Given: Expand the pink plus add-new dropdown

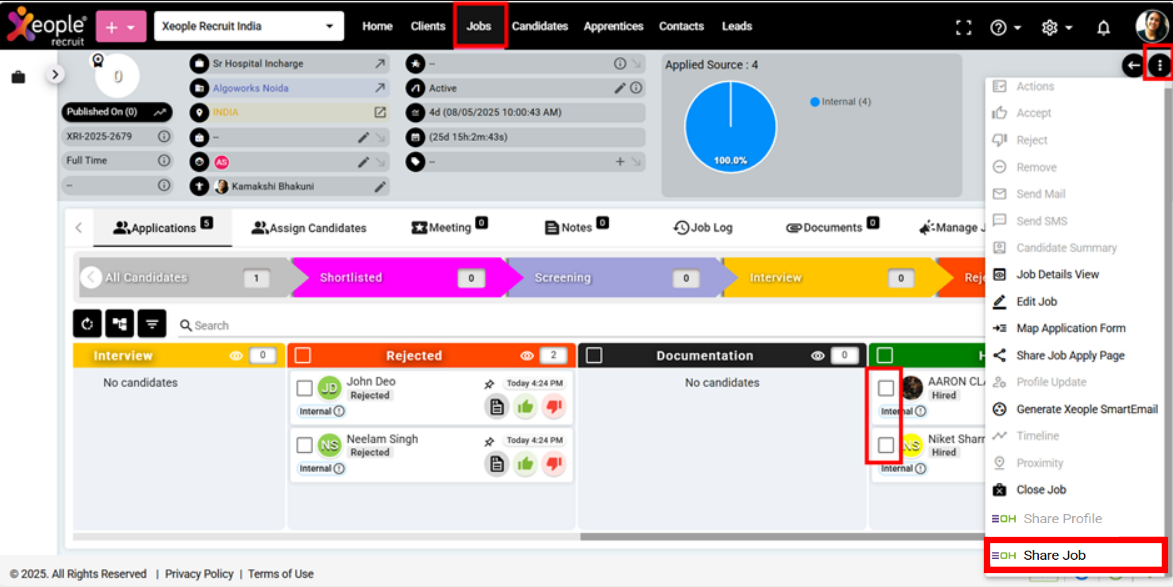Looking at the screenshot, I should click(x=121, y=27).
